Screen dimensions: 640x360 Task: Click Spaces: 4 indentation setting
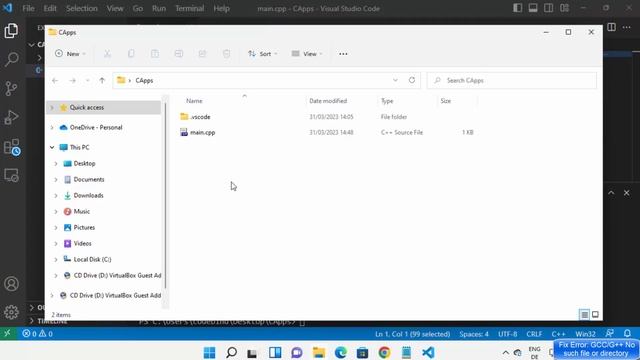coord(473,333)
